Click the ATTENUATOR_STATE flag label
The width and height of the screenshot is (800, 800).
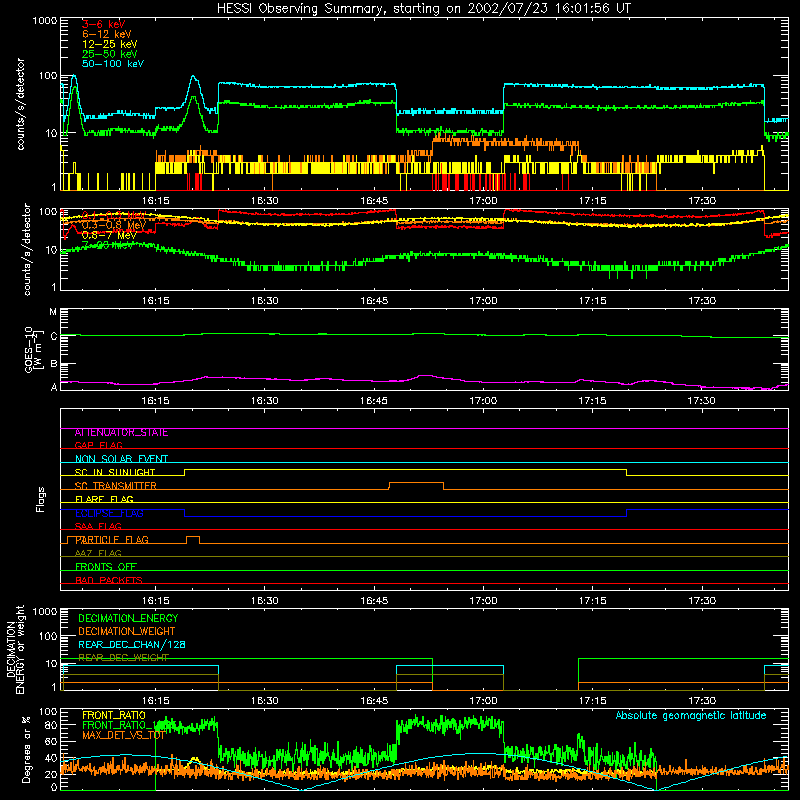(121, 433)
